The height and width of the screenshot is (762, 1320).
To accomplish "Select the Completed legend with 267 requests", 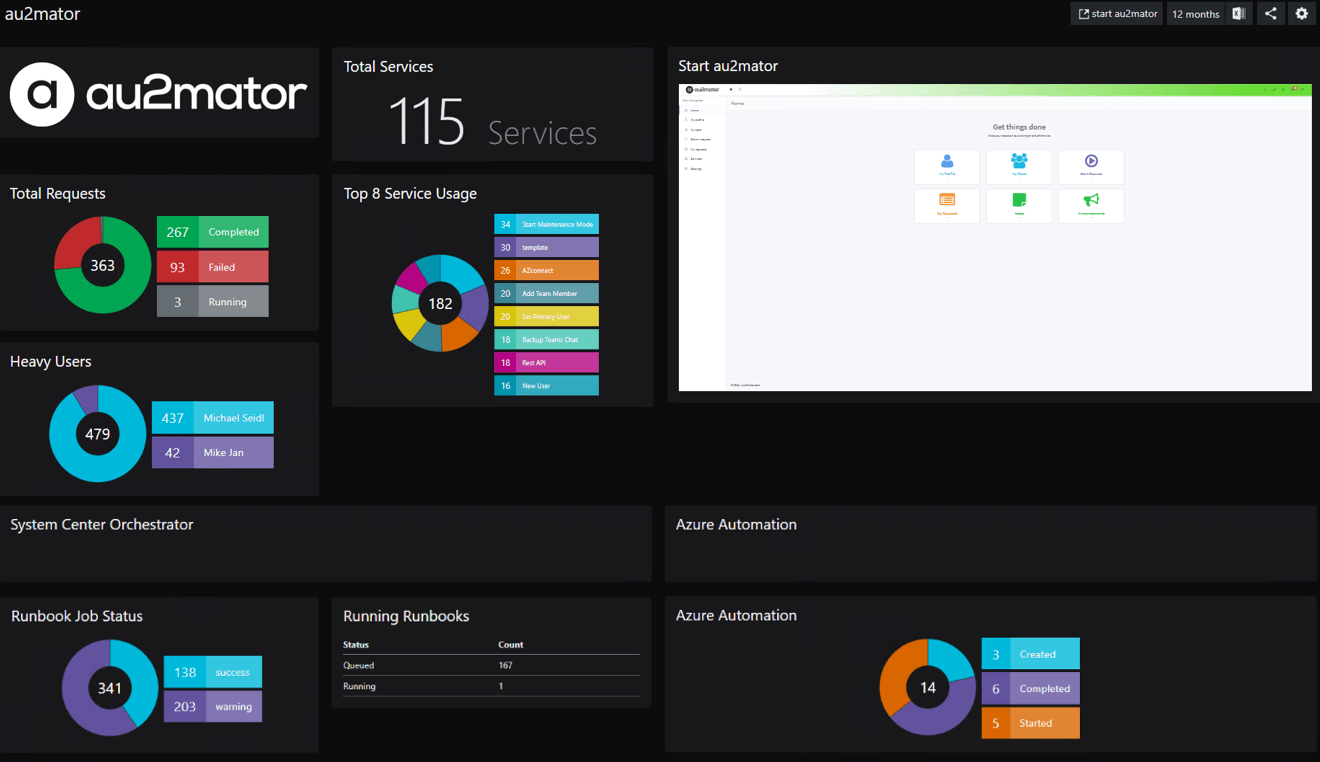I will pyautogui.click(x=212, y=232).
